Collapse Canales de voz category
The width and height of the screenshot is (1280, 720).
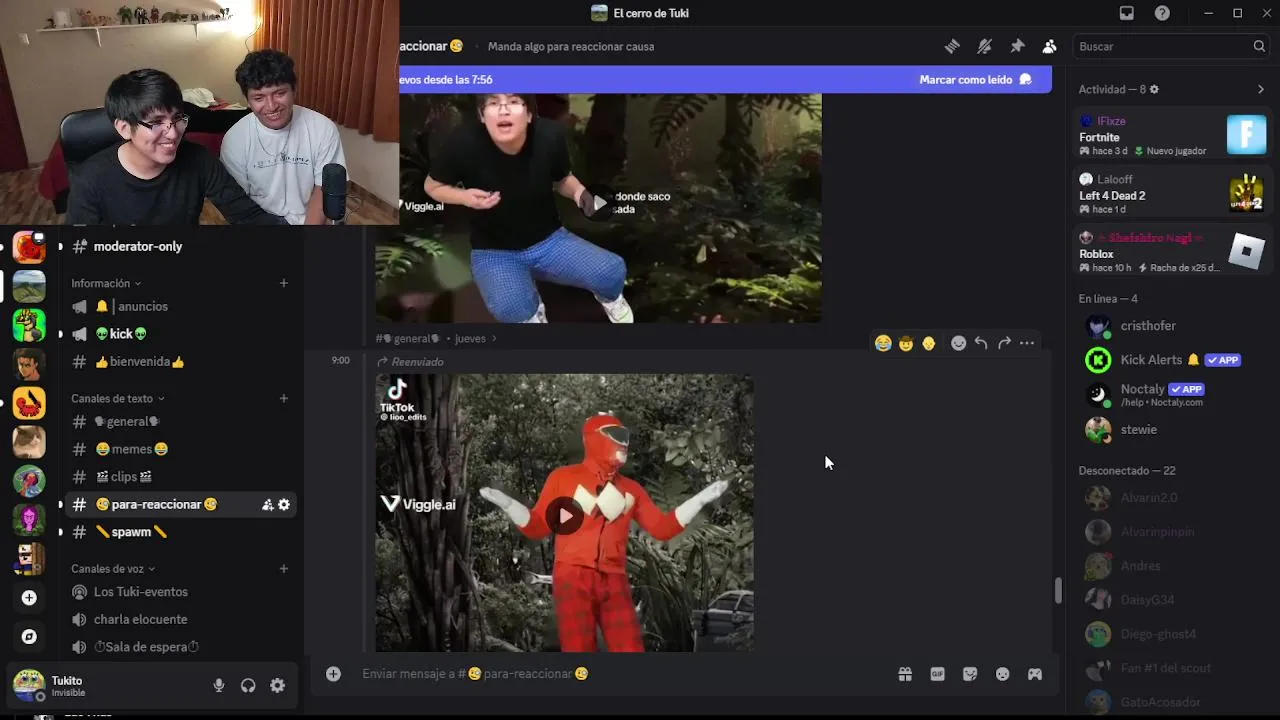(x=113, y=569)
